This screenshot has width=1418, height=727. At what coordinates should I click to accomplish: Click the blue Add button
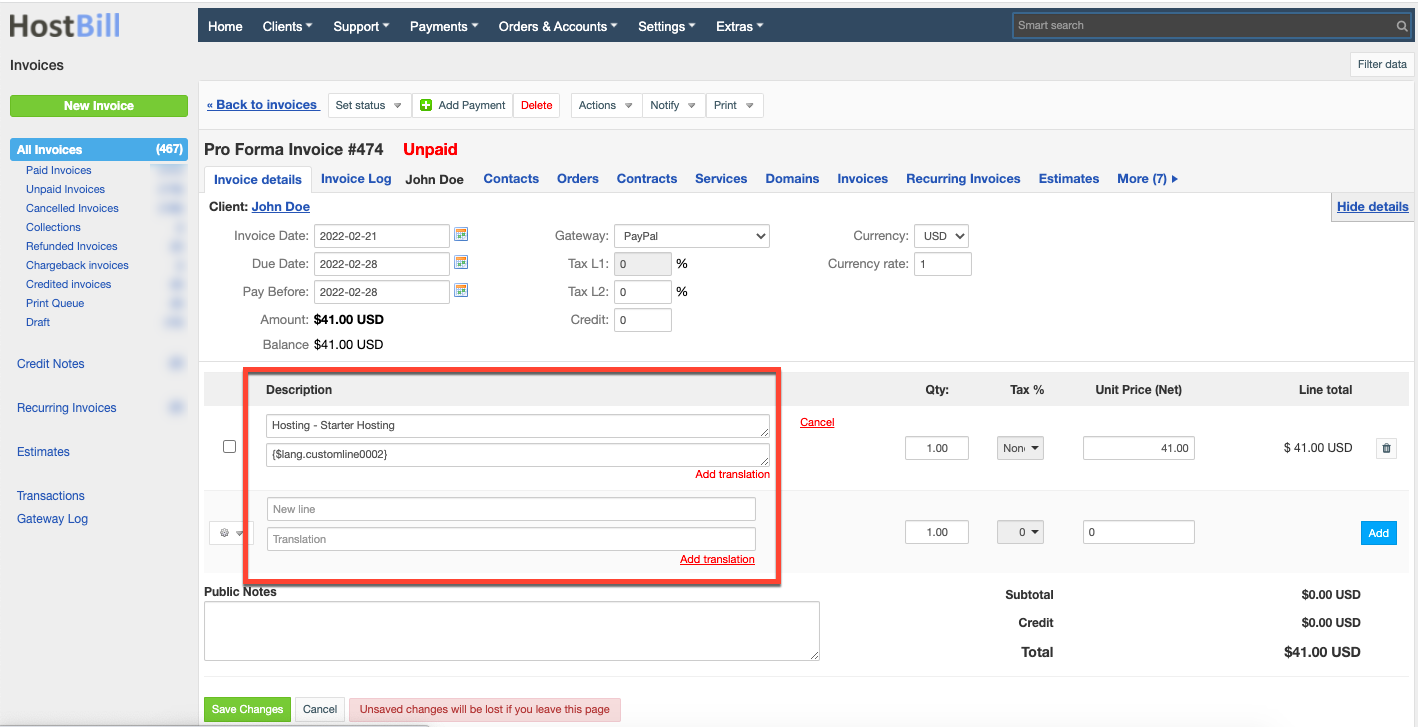pyautogui.click(x=1378, y=533)
